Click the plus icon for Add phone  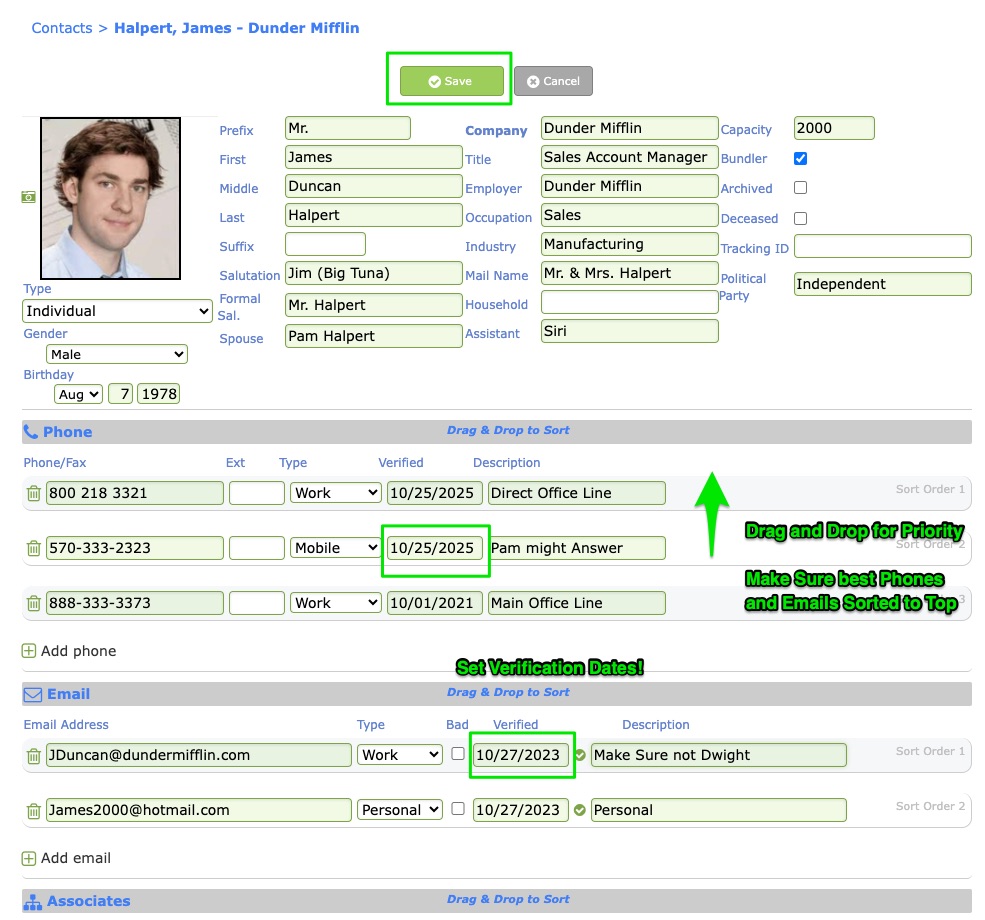[x=29, y=651]
